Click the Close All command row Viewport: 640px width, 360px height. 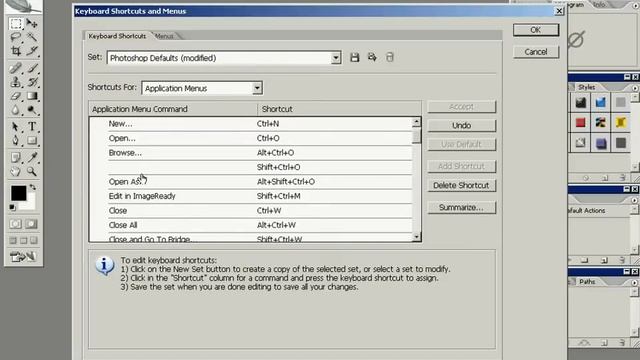[260, 225]
